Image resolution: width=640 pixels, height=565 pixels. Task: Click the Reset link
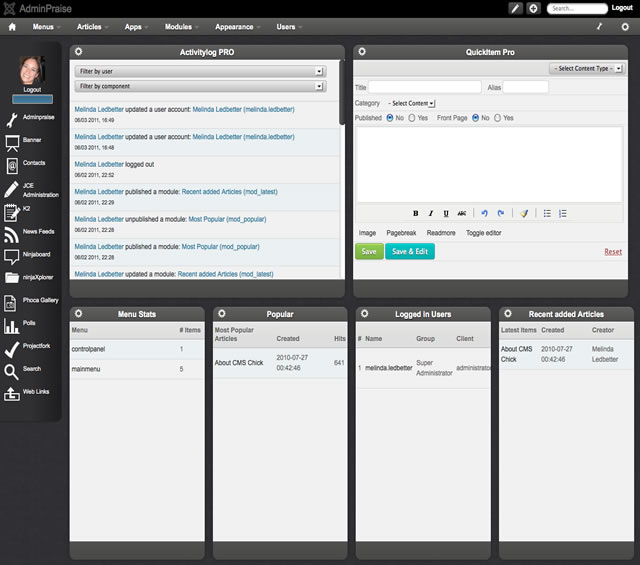pyautogui.click(x=612, y=252)
